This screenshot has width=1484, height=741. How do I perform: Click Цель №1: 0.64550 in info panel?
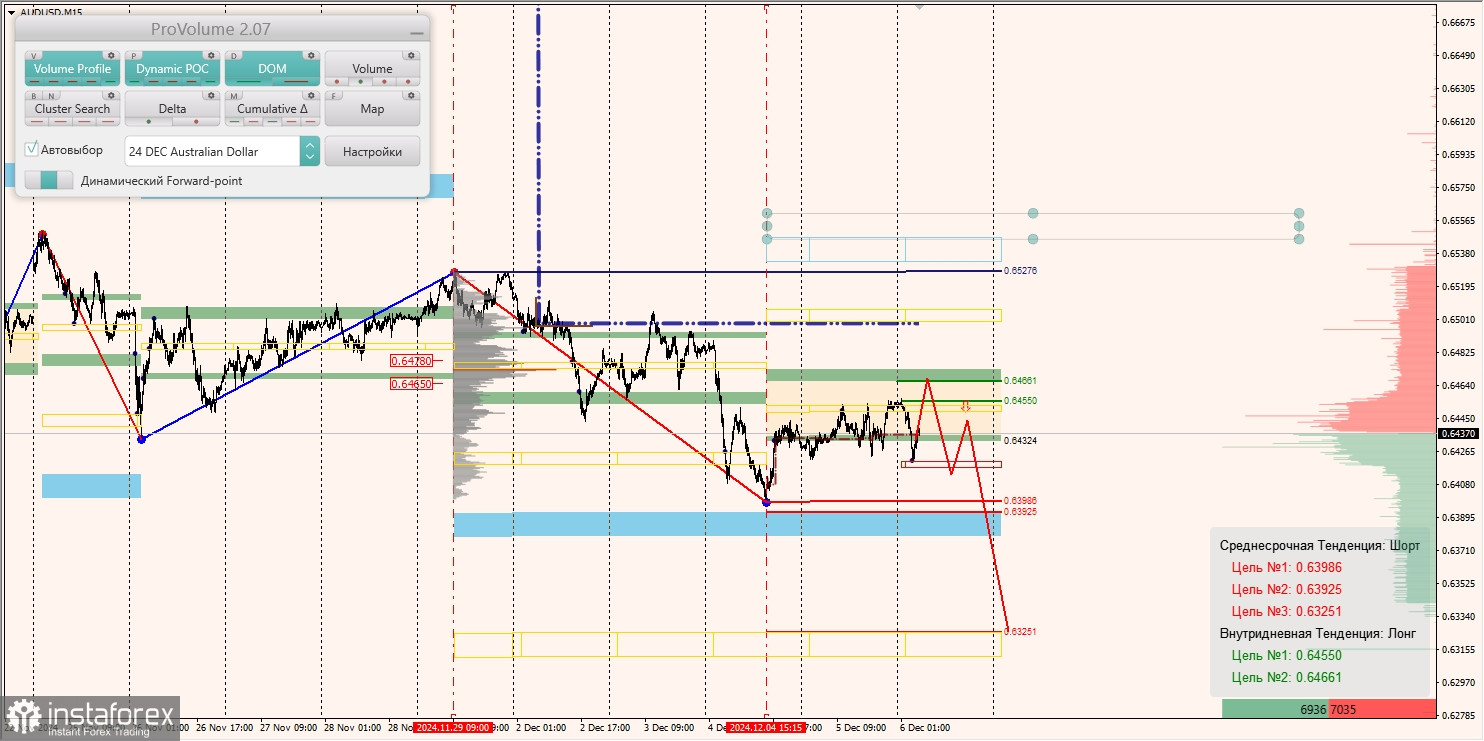pos(1286,655)
